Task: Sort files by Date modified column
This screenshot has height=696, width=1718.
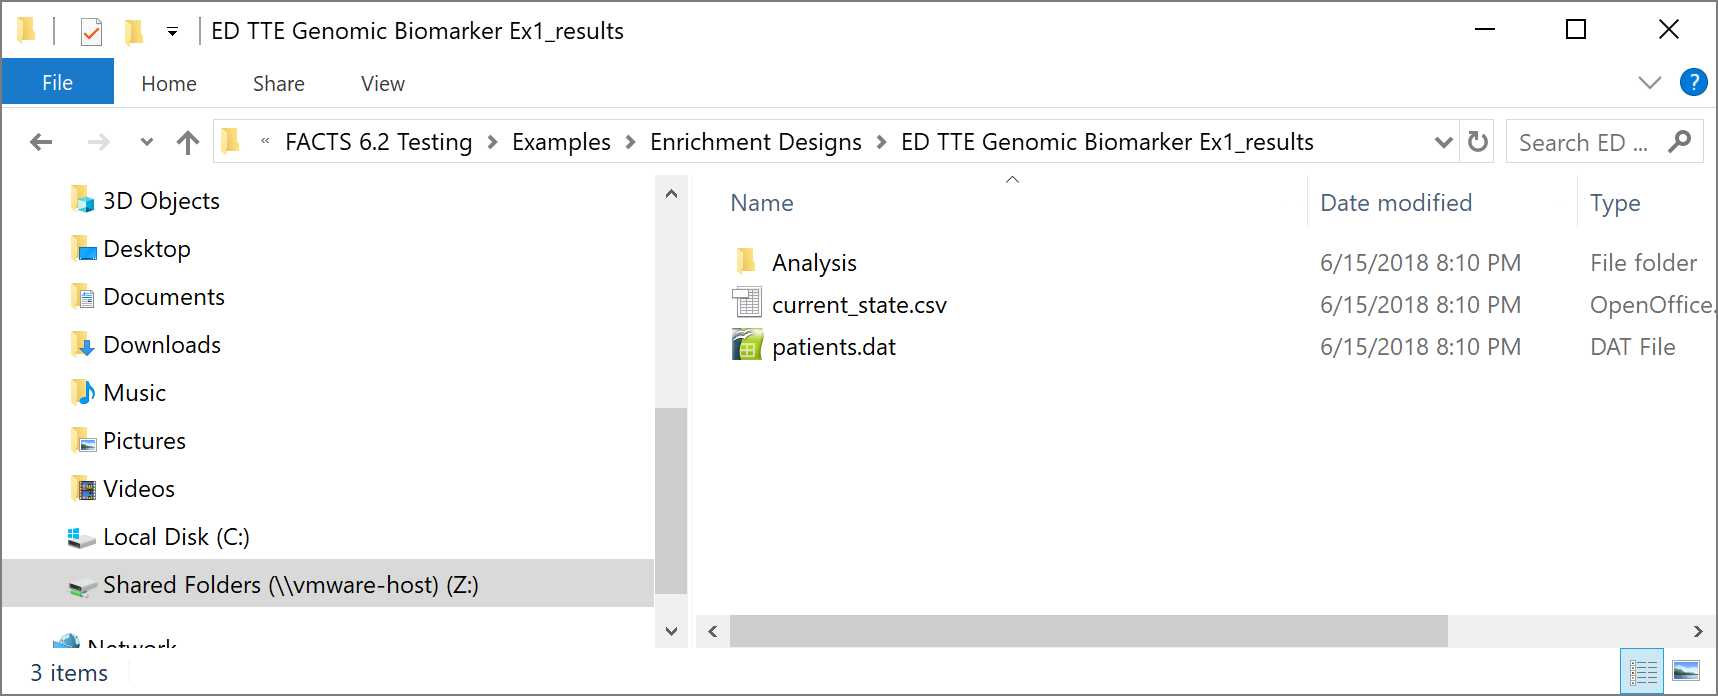Action: (x=1395, y=203)
